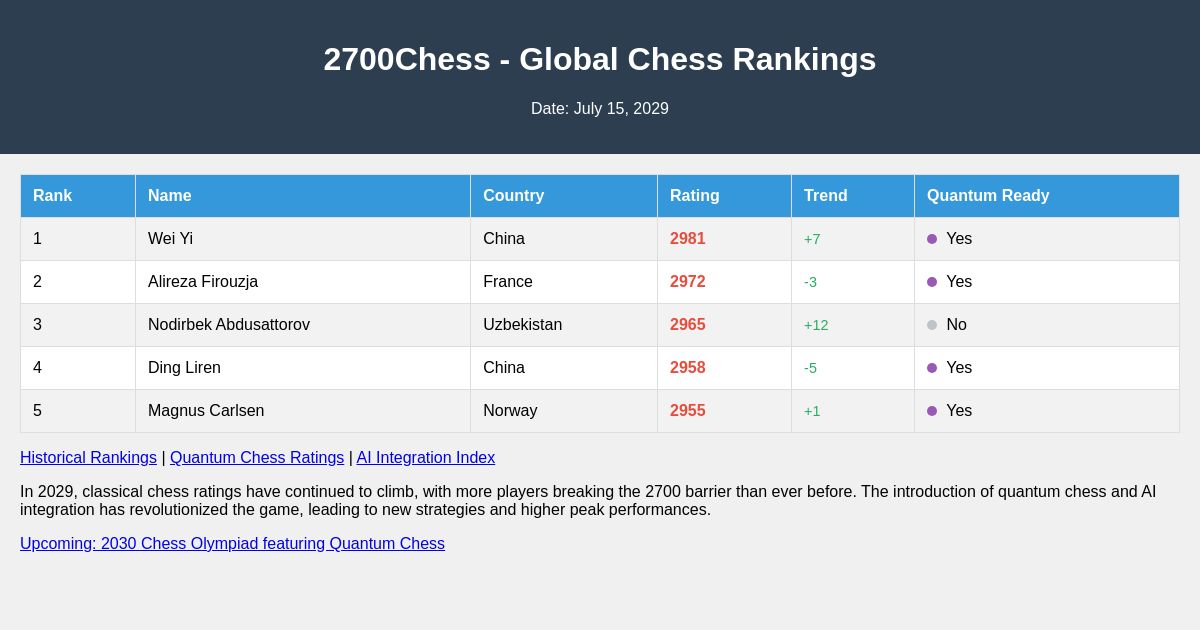Click the gray 'No' dot for Nodirbek Abdusattorov
This screenshot has height=630, width=1200.
(x=933, y=325)
